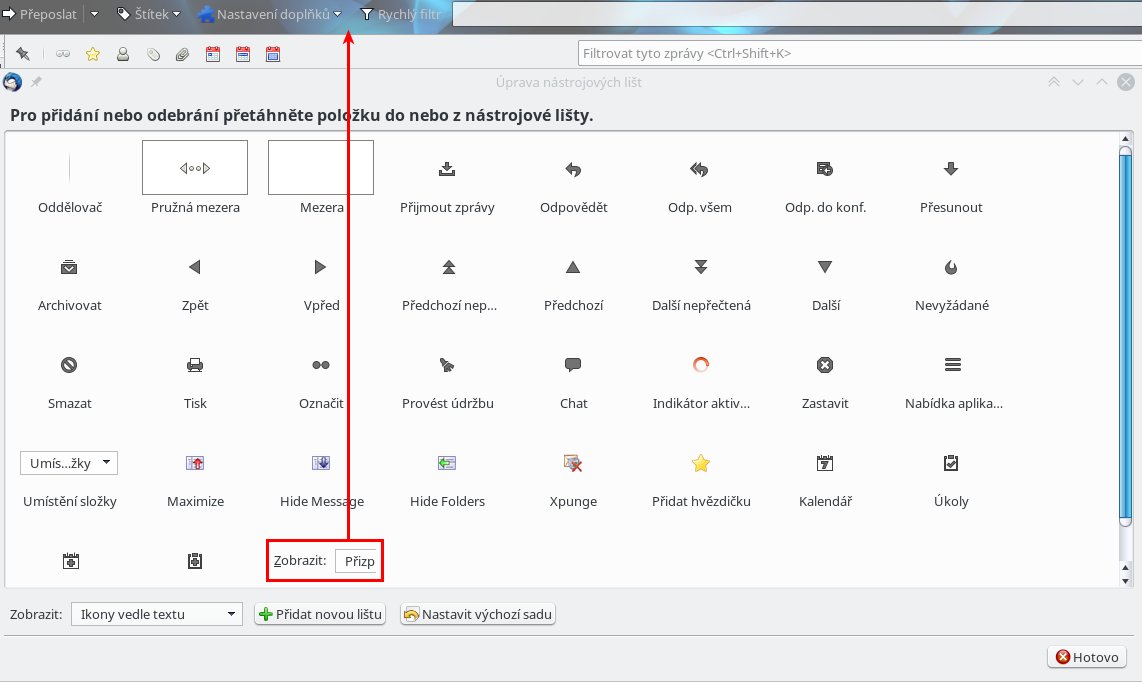Viewport: 1142px width, 682px height.
Task: Select the Xpunge icon
Action: click(x=573, y=463)
